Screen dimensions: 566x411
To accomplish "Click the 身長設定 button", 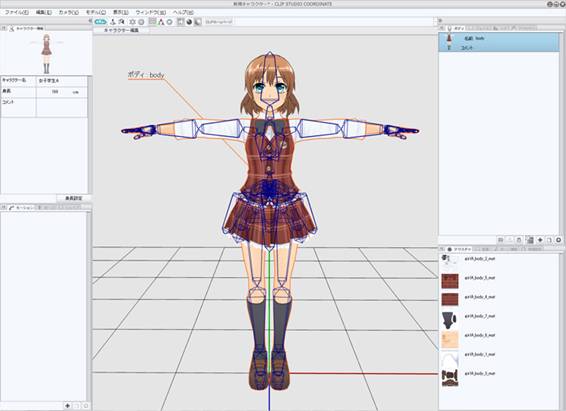I will [74, 198].
